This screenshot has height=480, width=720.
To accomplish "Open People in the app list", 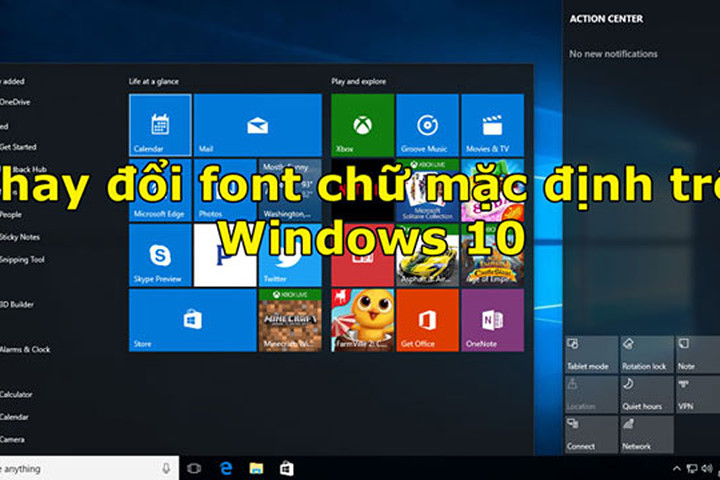I will (x=11, y=215).
